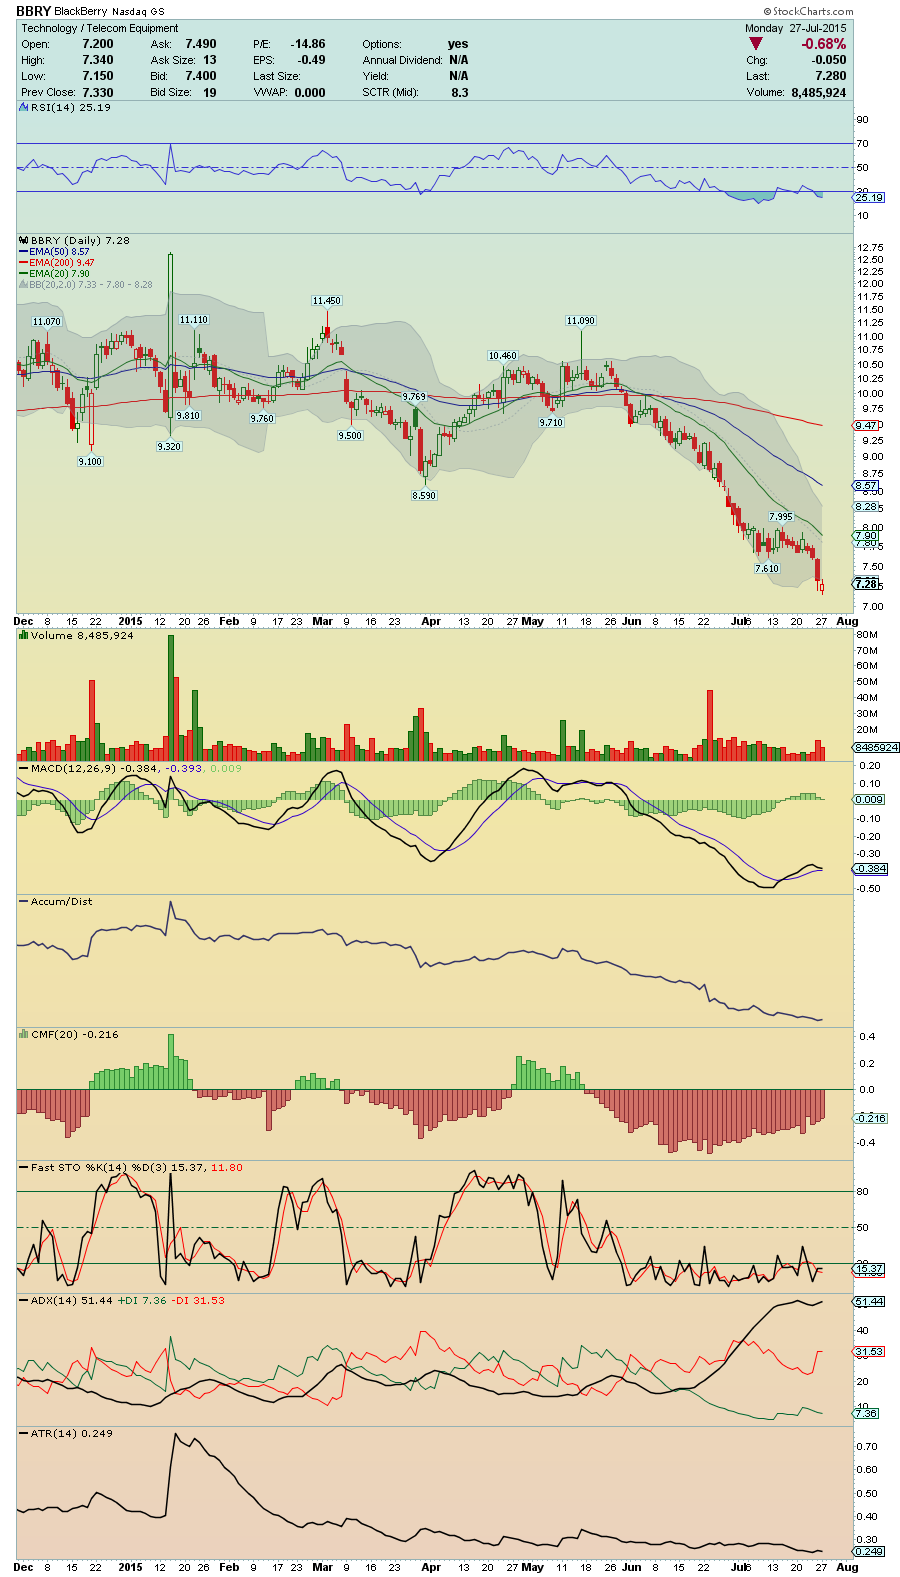Click the Ask value 7.490
The image size is (900, 1577).
point(201,44)
